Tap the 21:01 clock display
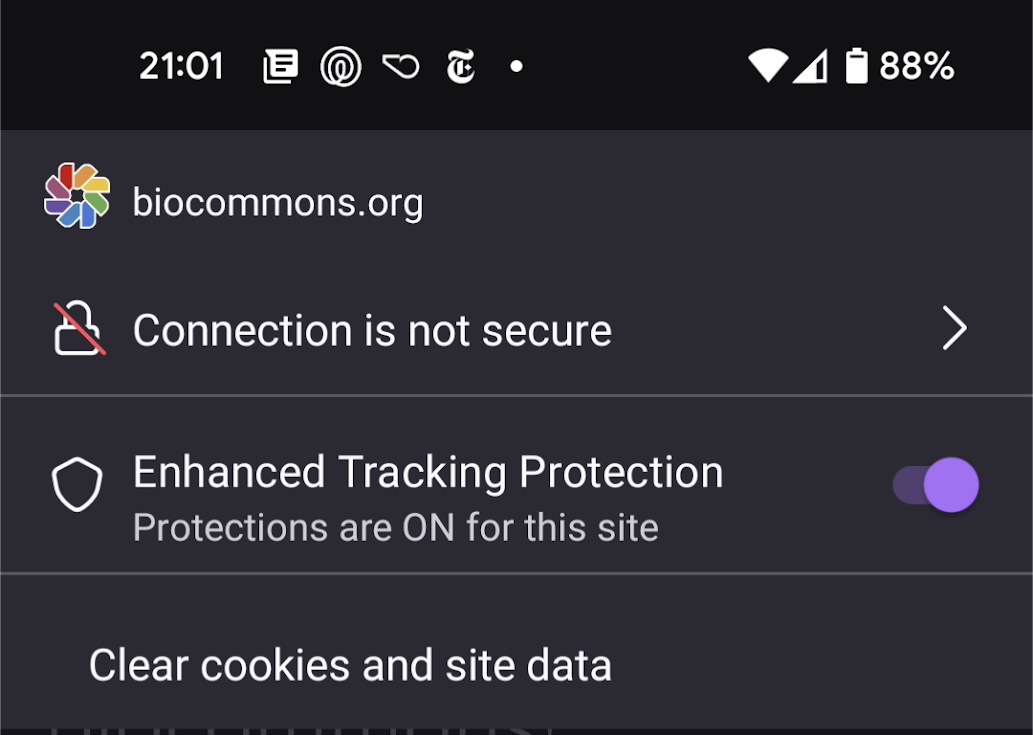Screen dimensions: 1033x735 (x=183, y=65)
